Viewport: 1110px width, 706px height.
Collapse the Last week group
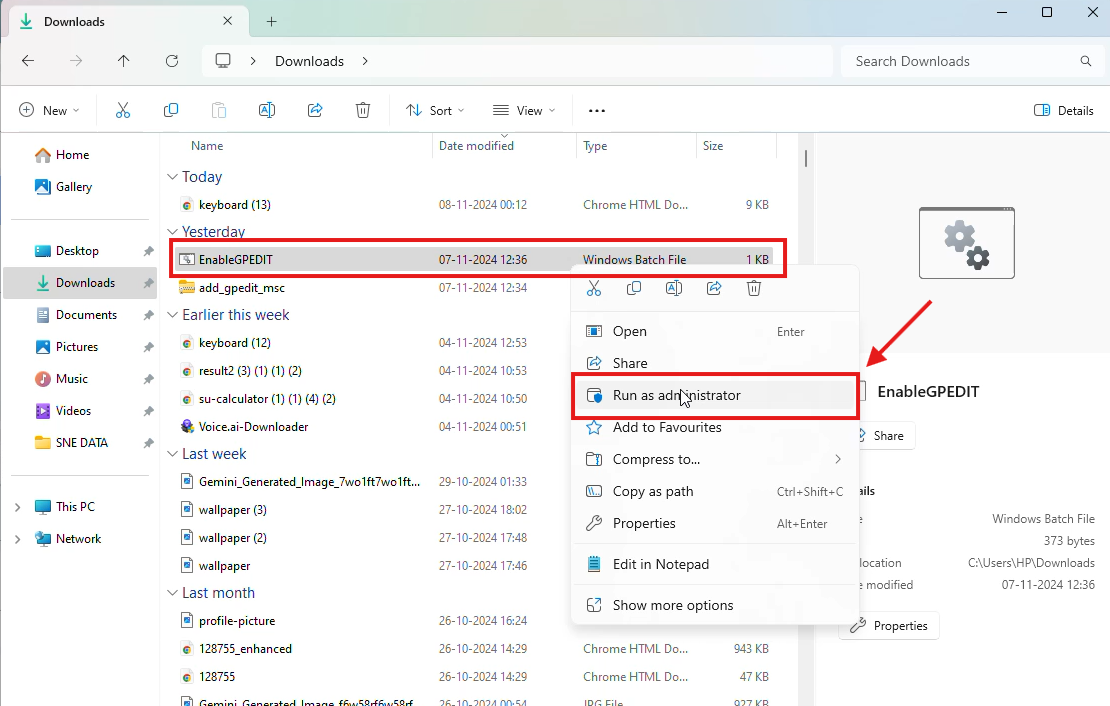click(172, 454)
